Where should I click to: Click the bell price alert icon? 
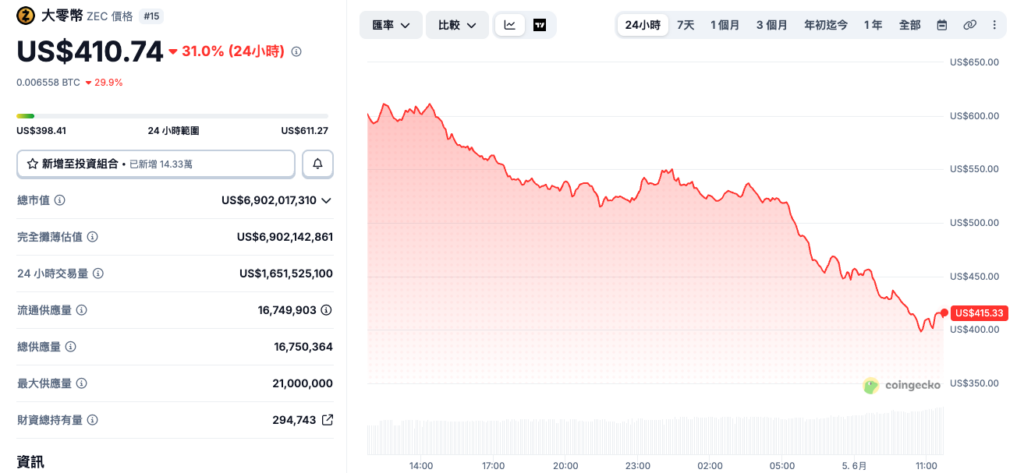click(318, 164)
